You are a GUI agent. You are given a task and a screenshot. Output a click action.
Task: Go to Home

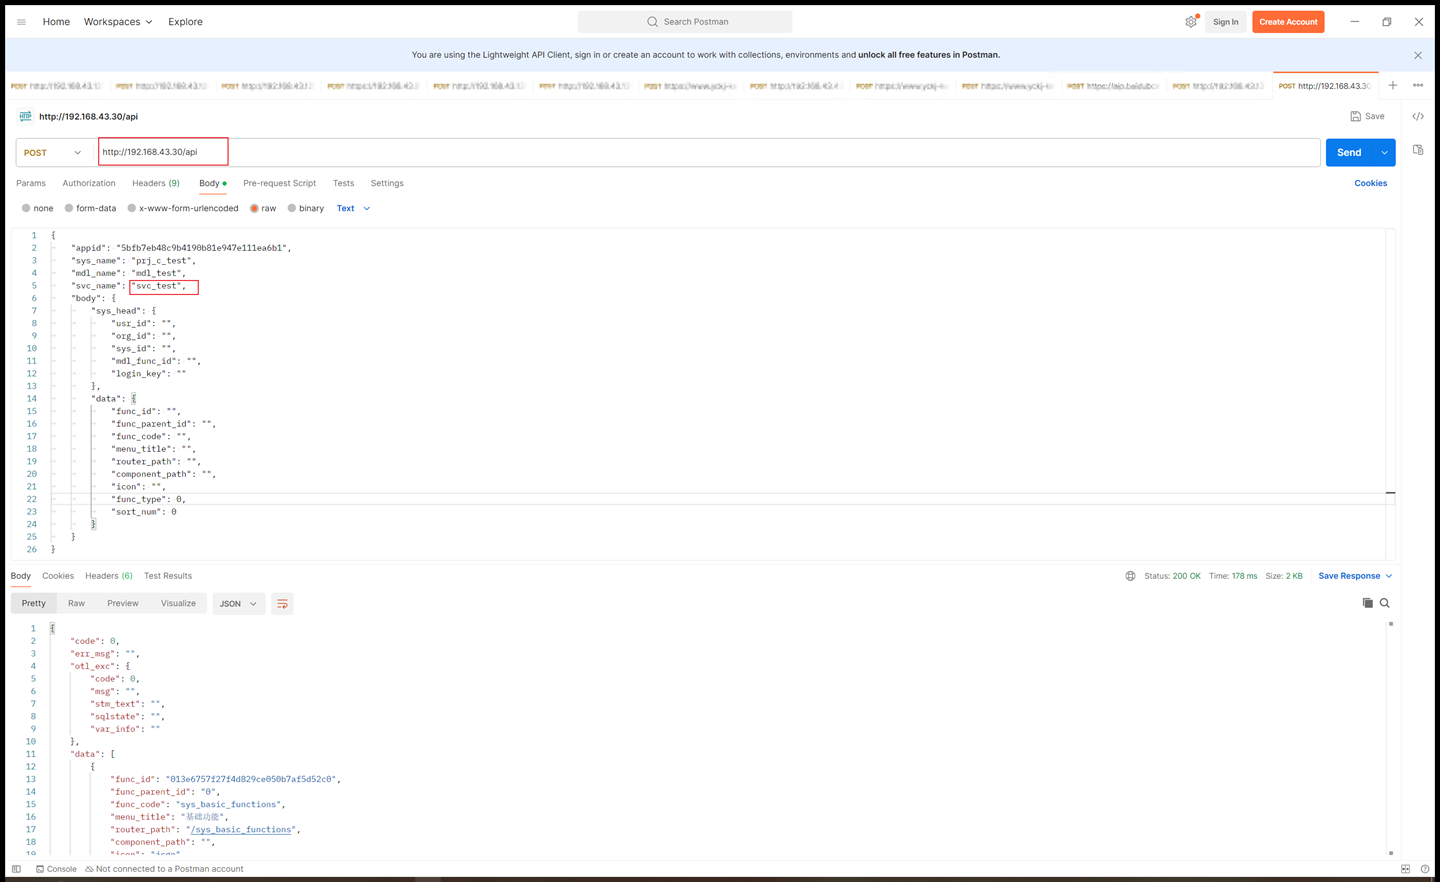56,22
